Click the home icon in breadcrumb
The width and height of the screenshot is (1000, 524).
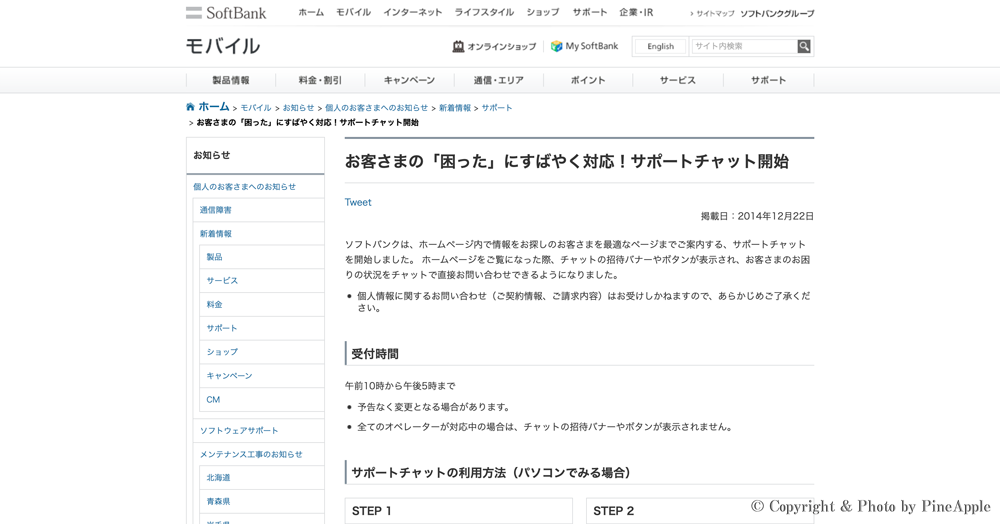point(190,106)
